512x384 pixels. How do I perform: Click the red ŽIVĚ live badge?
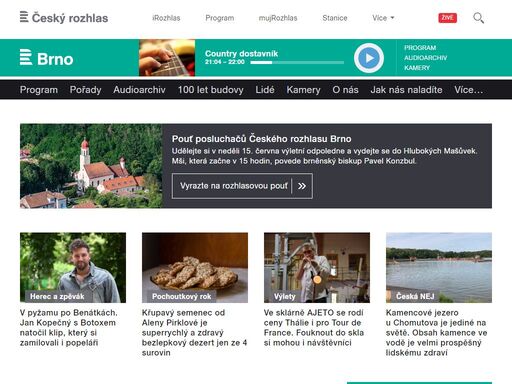tap(447, 18)
